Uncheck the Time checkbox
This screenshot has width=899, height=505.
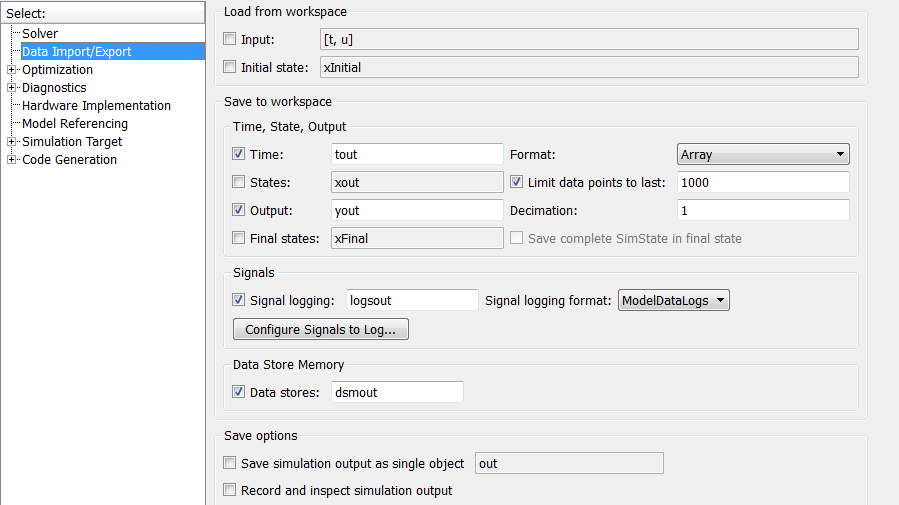[x=238, y=155]
